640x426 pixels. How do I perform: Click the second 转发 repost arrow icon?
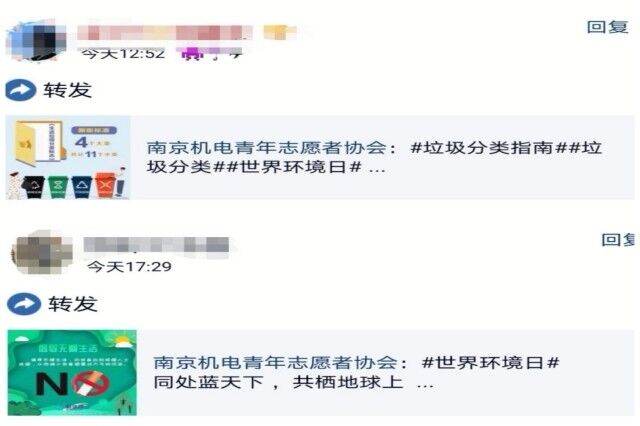24,304
